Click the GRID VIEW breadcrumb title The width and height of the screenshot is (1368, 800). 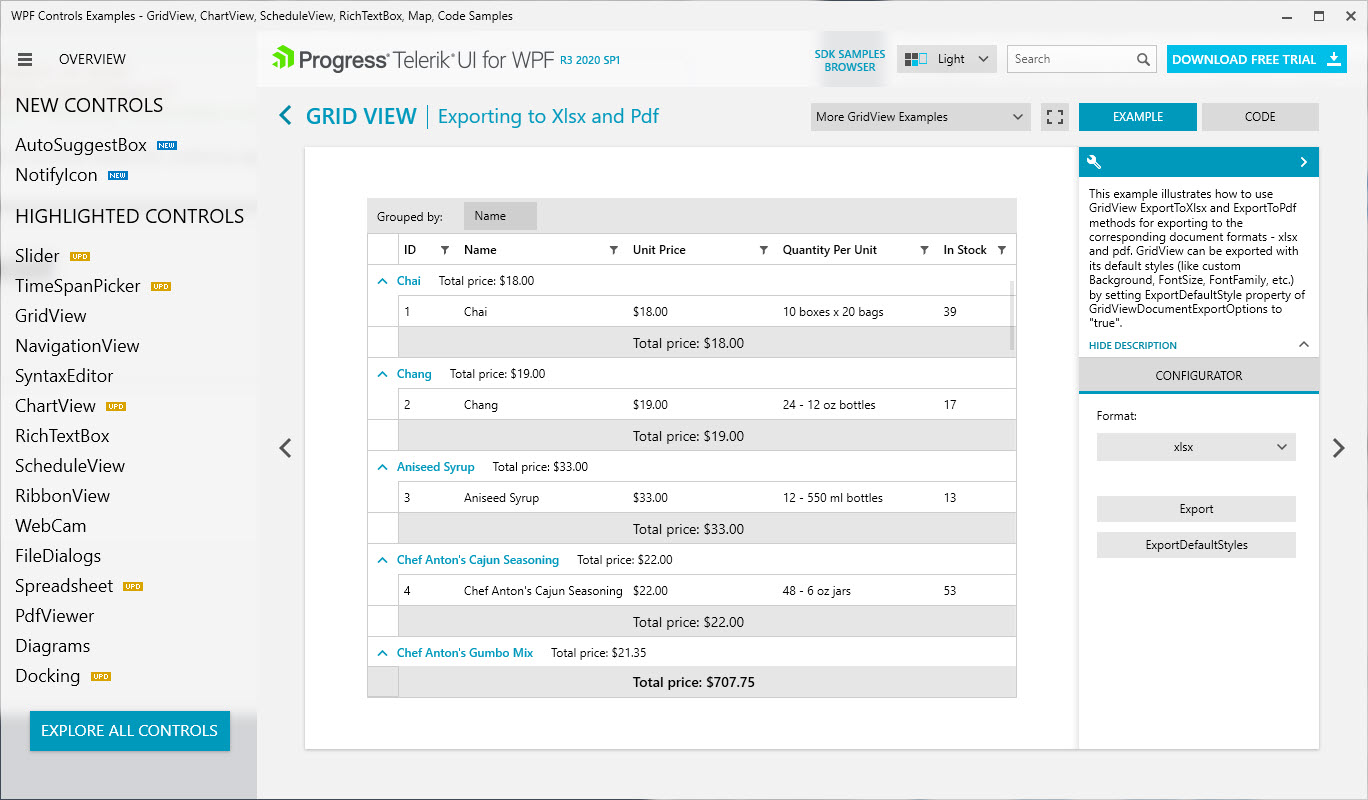tap(361, 116)
